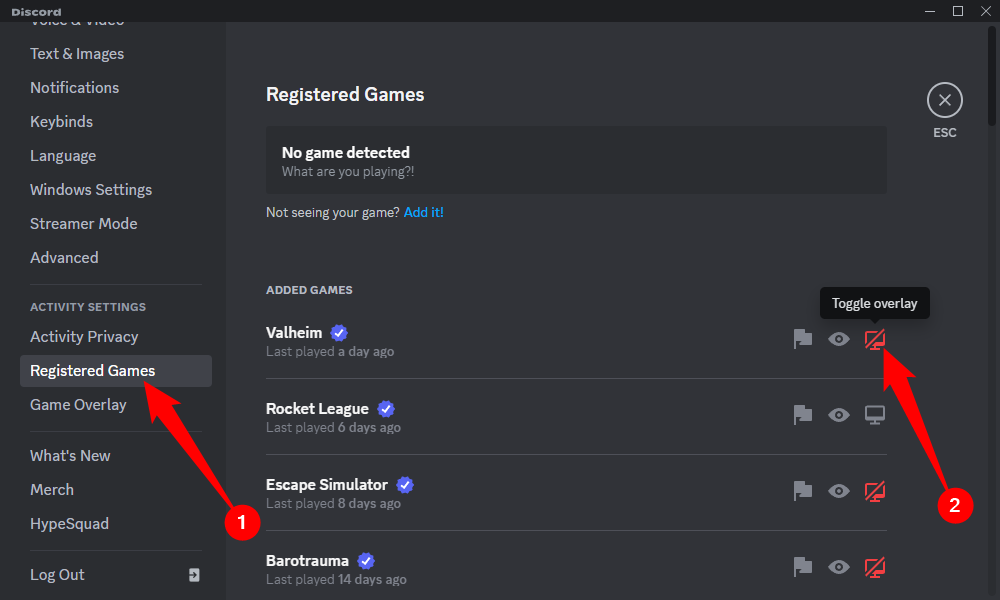
Task: Open the Game Overlay settings
Action: 78,405
